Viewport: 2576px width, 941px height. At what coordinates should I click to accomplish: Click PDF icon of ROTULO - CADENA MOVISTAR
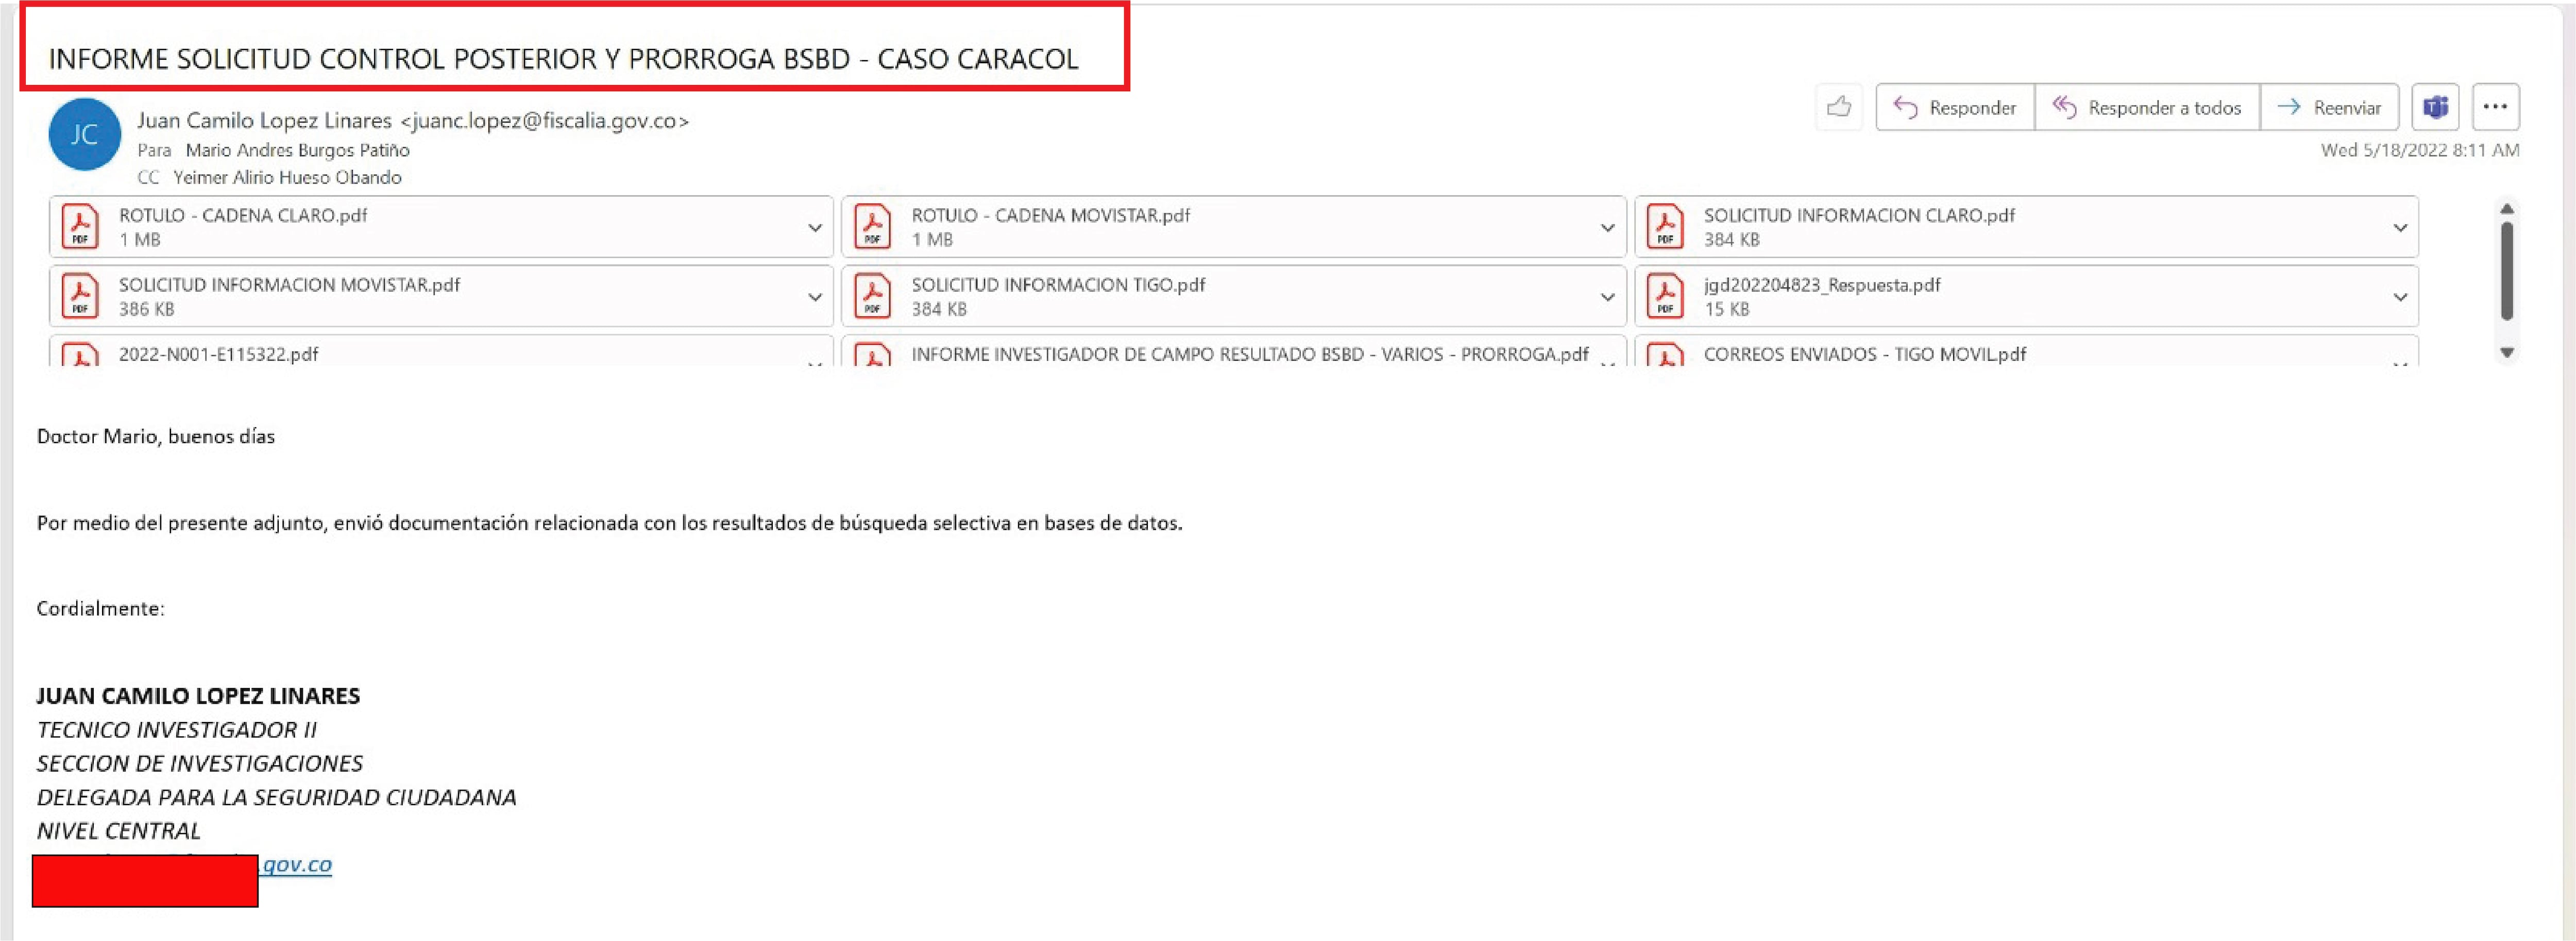[x=872, y=227]
